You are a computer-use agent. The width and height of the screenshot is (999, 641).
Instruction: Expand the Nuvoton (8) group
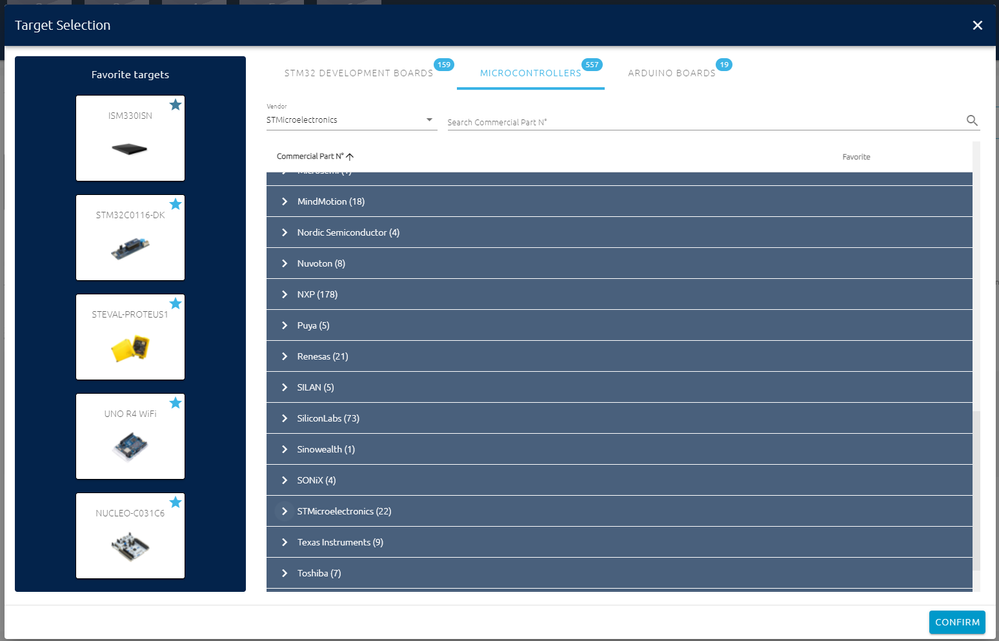coord(285,263)
